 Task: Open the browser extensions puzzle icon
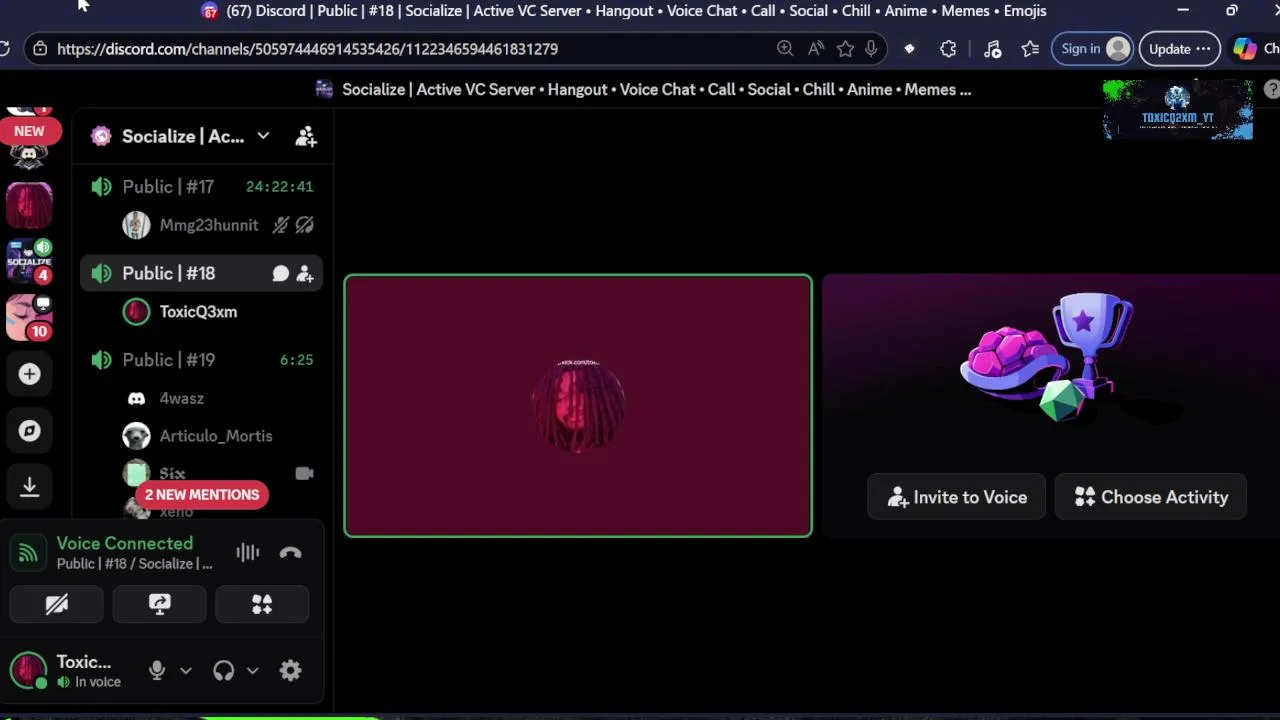948,49
